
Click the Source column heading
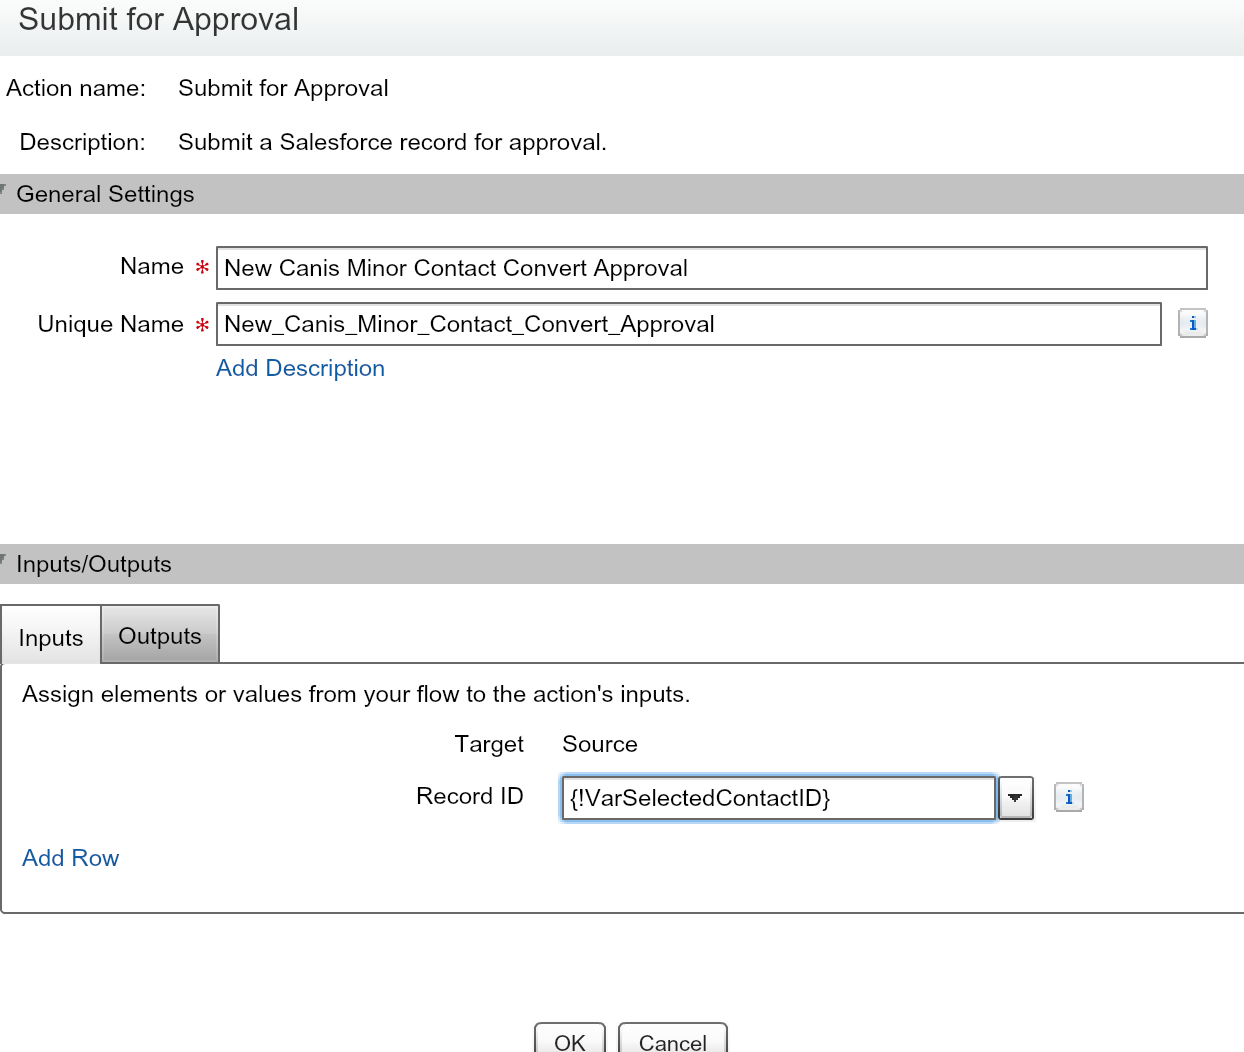(599, 744)
